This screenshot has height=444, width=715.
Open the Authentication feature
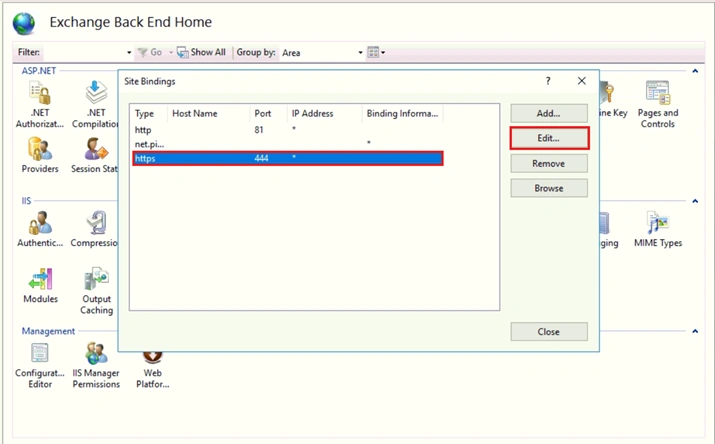[40, 229]
